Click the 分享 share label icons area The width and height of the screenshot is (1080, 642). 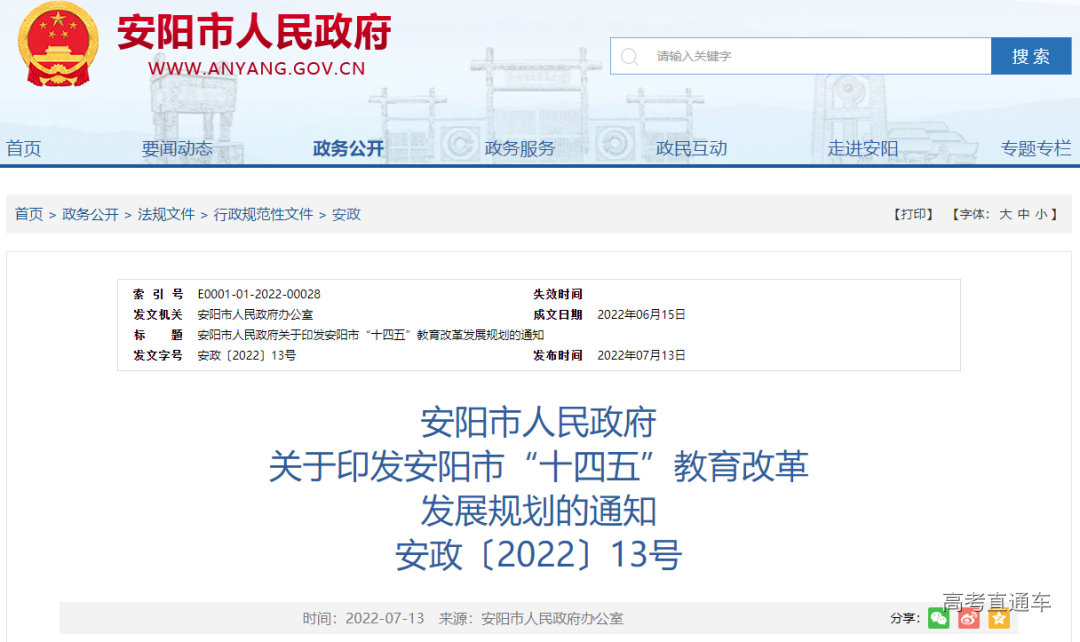point(905,619)
